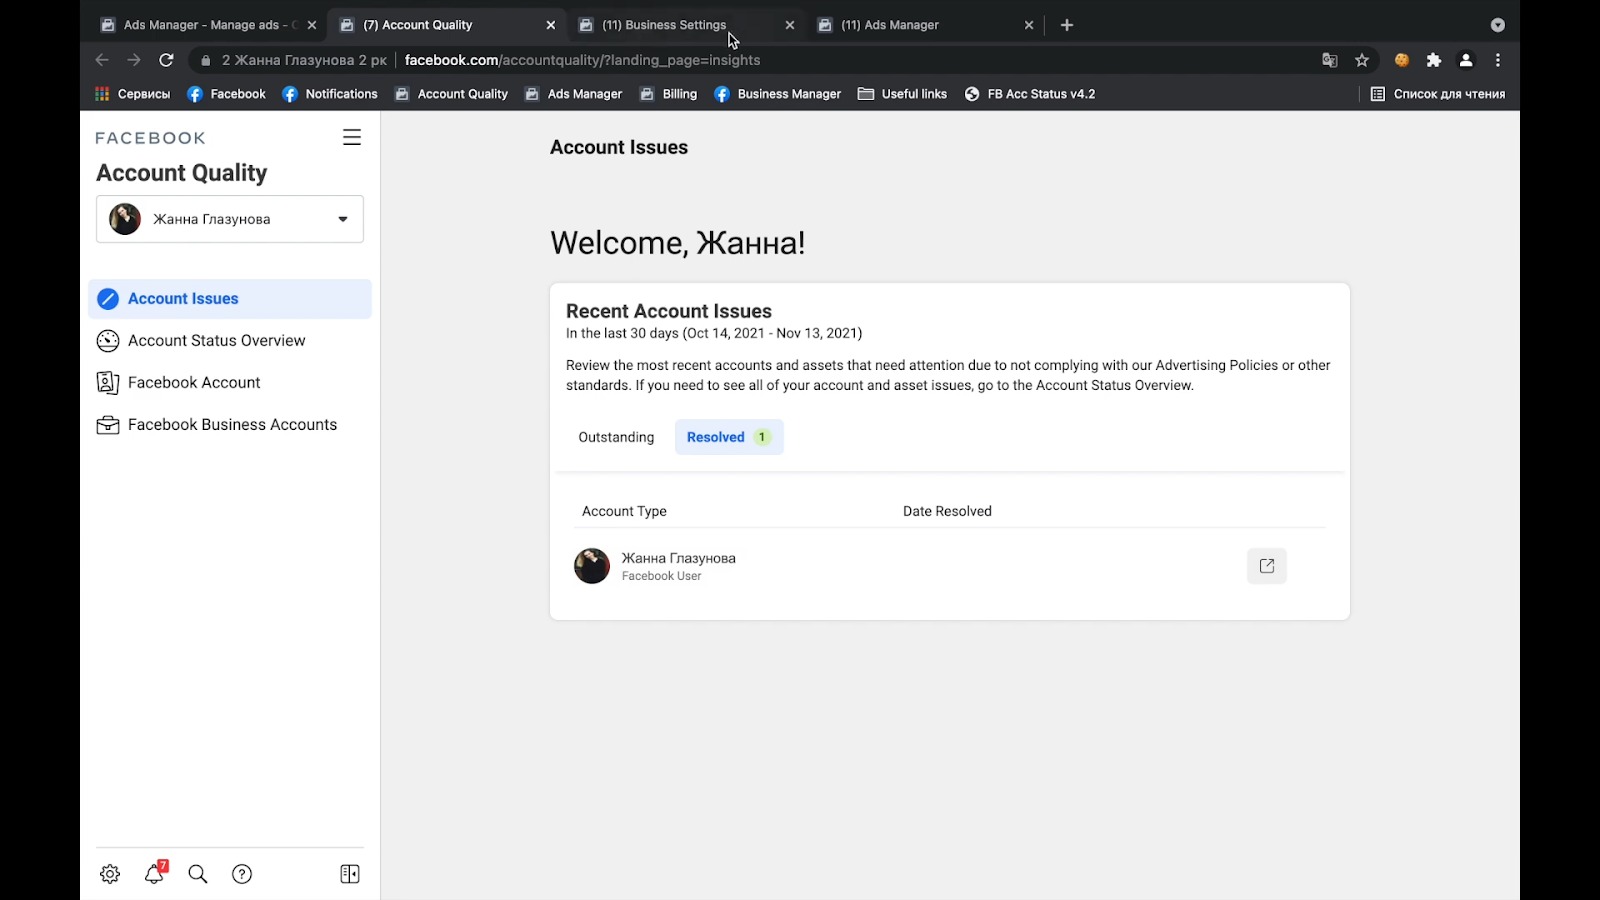Click the tab search dropdown arrow
This screenshot has width=1600, height=900.
click(x=1498, y=25)
